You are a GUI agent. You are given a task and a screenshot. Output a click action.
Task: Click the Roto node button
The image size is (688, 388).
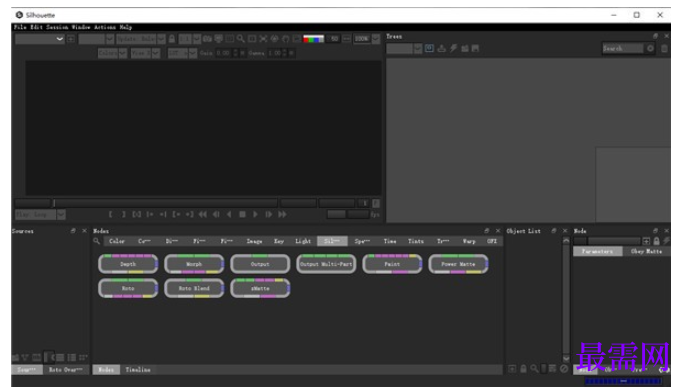(128, 288)
